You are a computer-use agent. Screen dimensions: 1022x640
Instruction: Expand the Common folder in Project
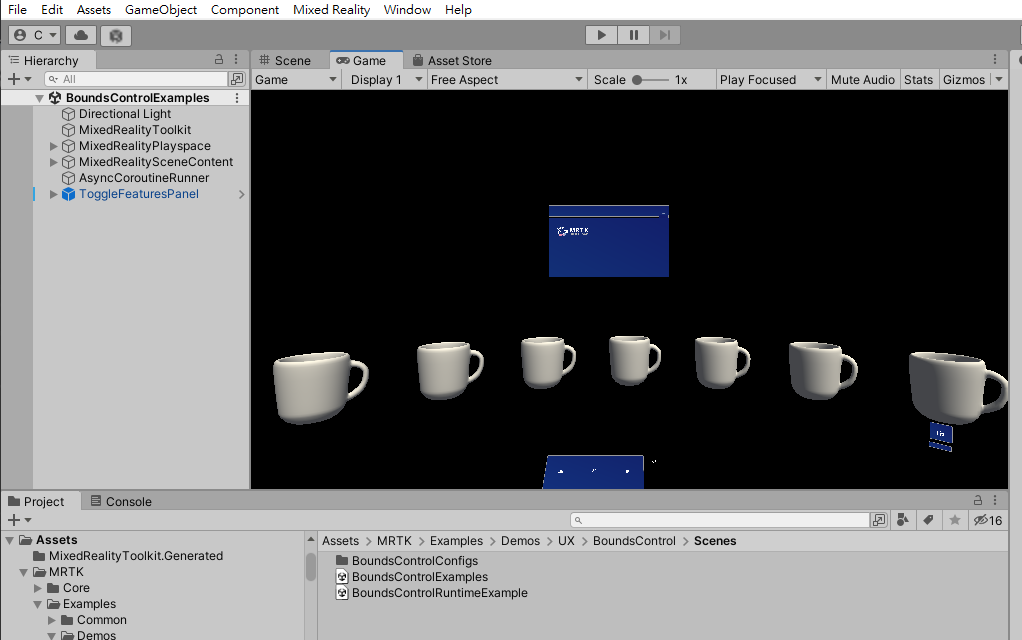[x=52, y=620]
